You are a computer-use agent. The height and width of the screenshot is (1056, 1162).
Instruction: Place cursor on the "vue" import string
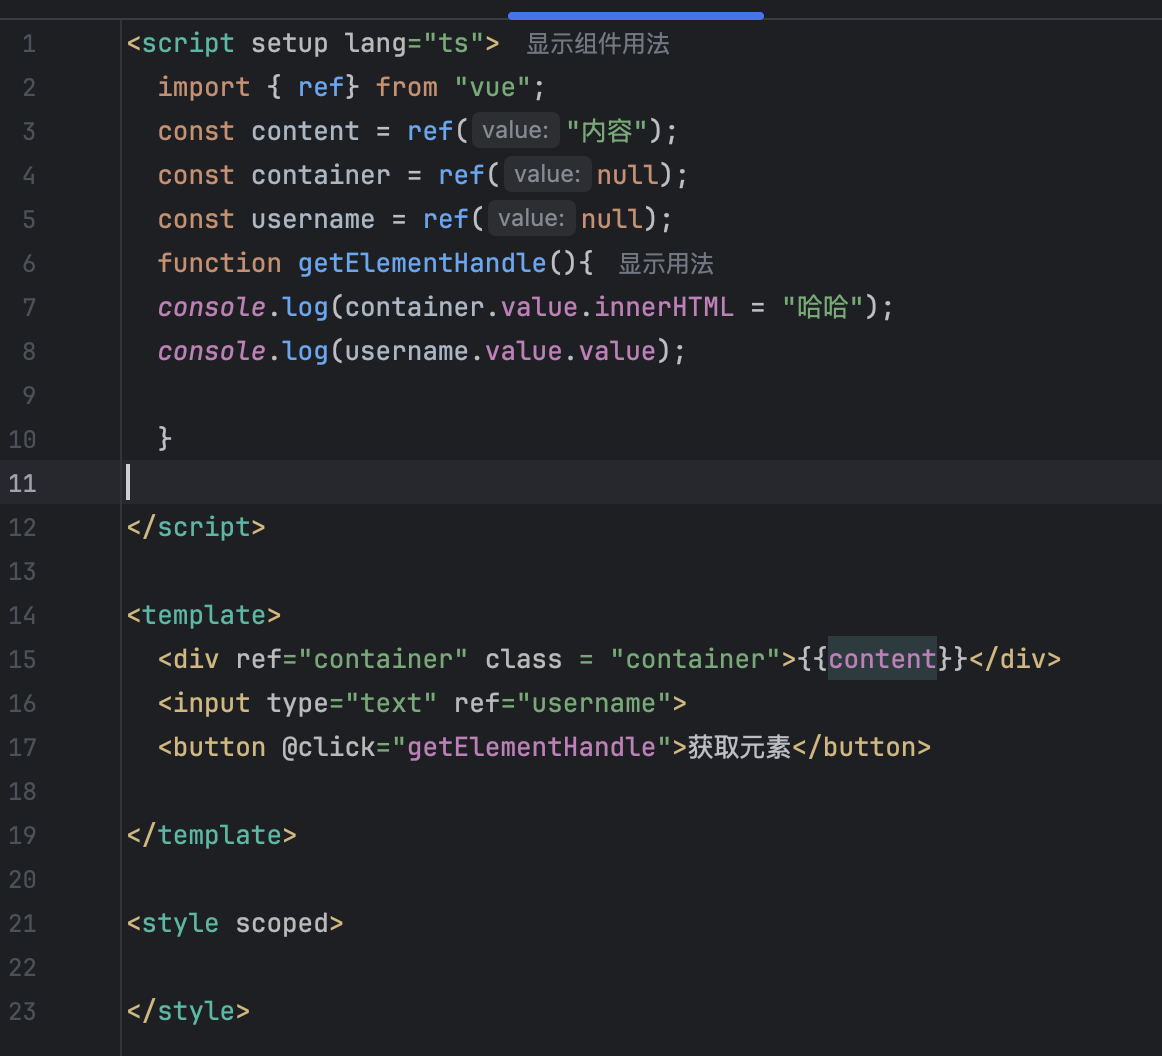coord(492,88)
